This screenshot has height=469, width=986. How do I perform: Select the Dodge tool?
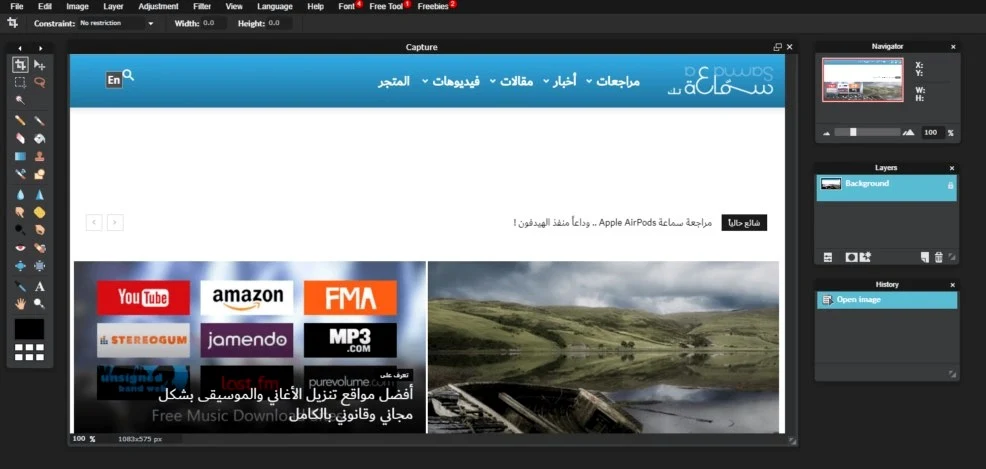tap(20, 230)
